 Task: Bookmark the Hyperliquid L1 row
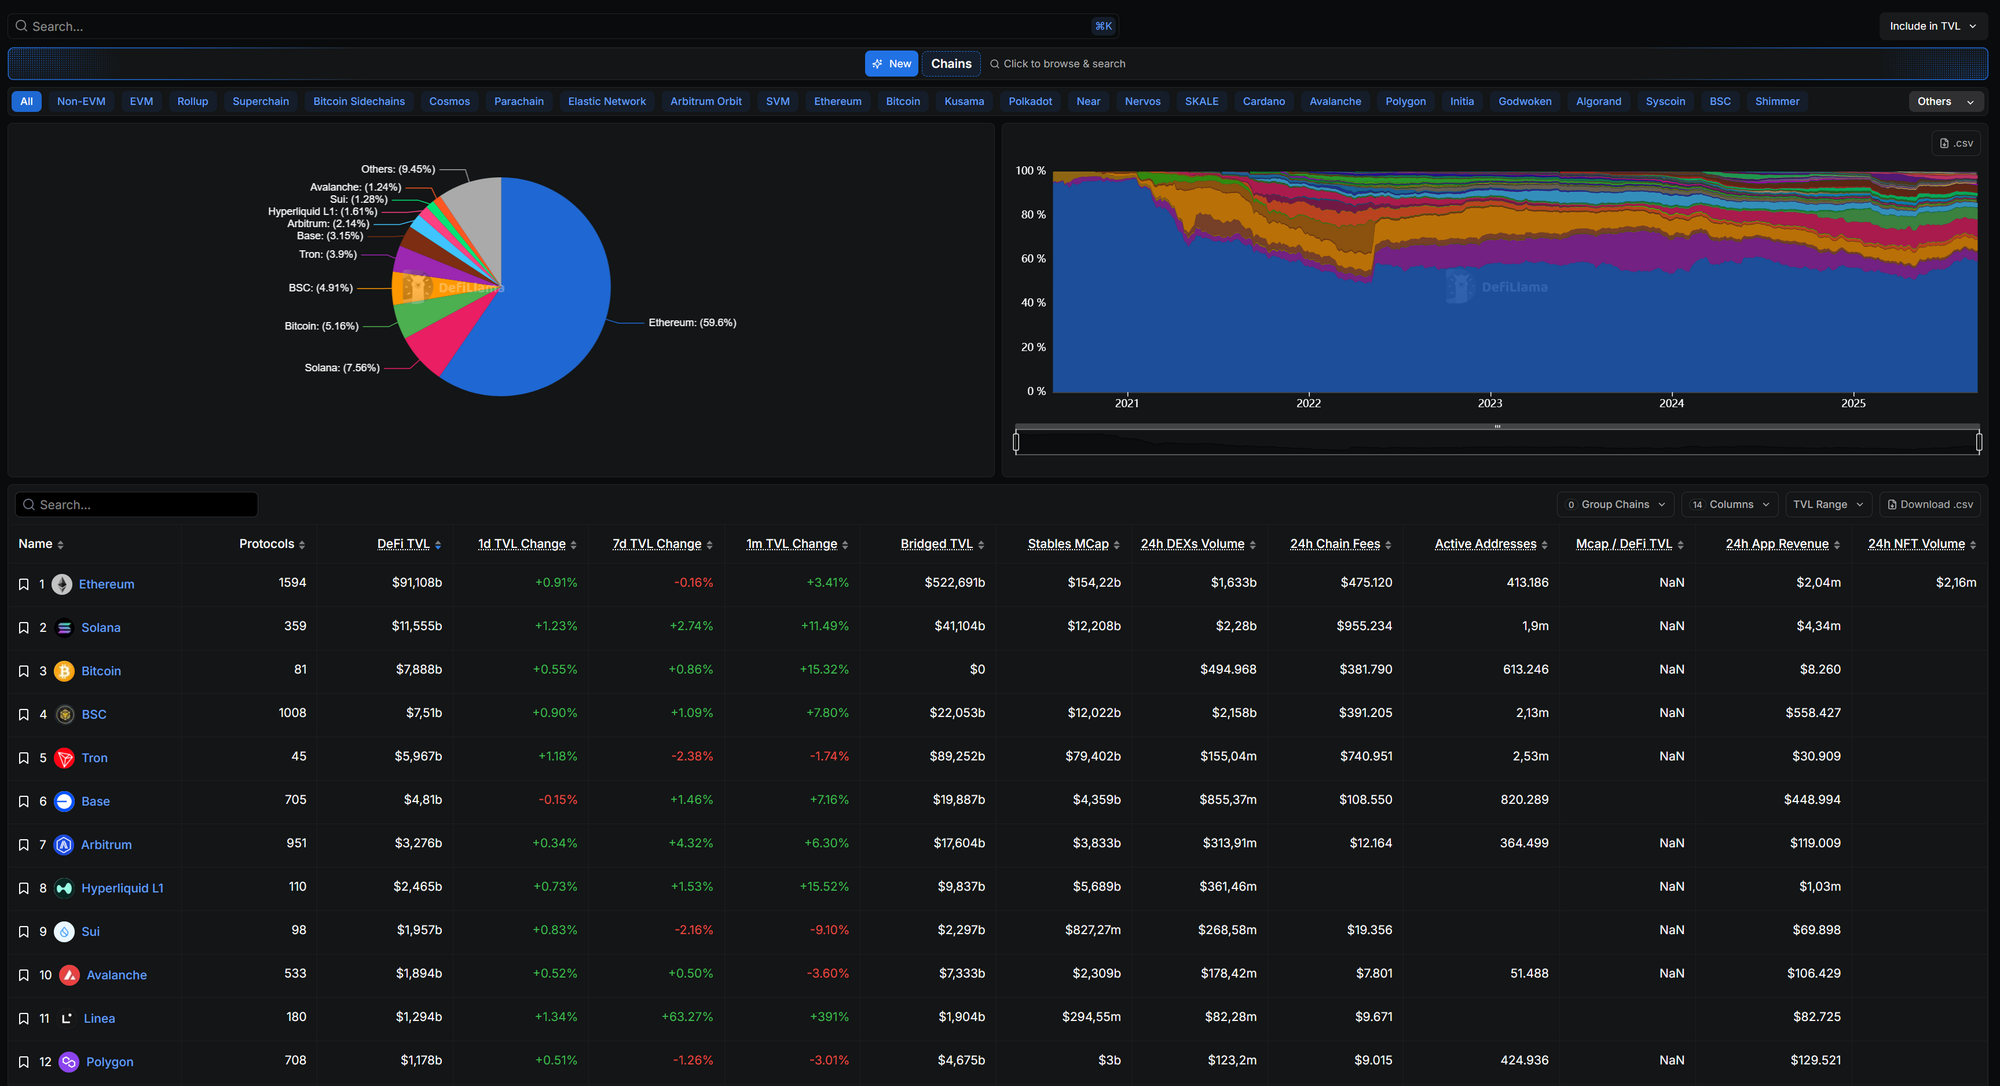click(24, 888)
